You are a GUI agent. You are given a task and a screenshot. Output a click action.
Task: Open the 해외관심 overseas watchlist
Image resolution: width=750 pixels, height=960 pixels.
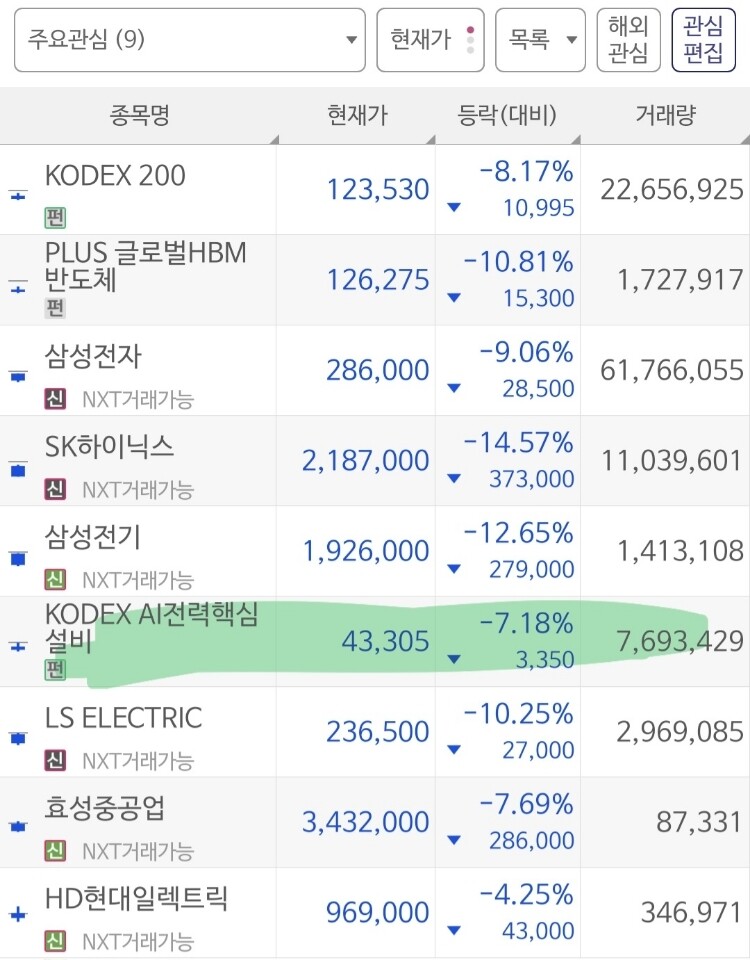(628, 40)
